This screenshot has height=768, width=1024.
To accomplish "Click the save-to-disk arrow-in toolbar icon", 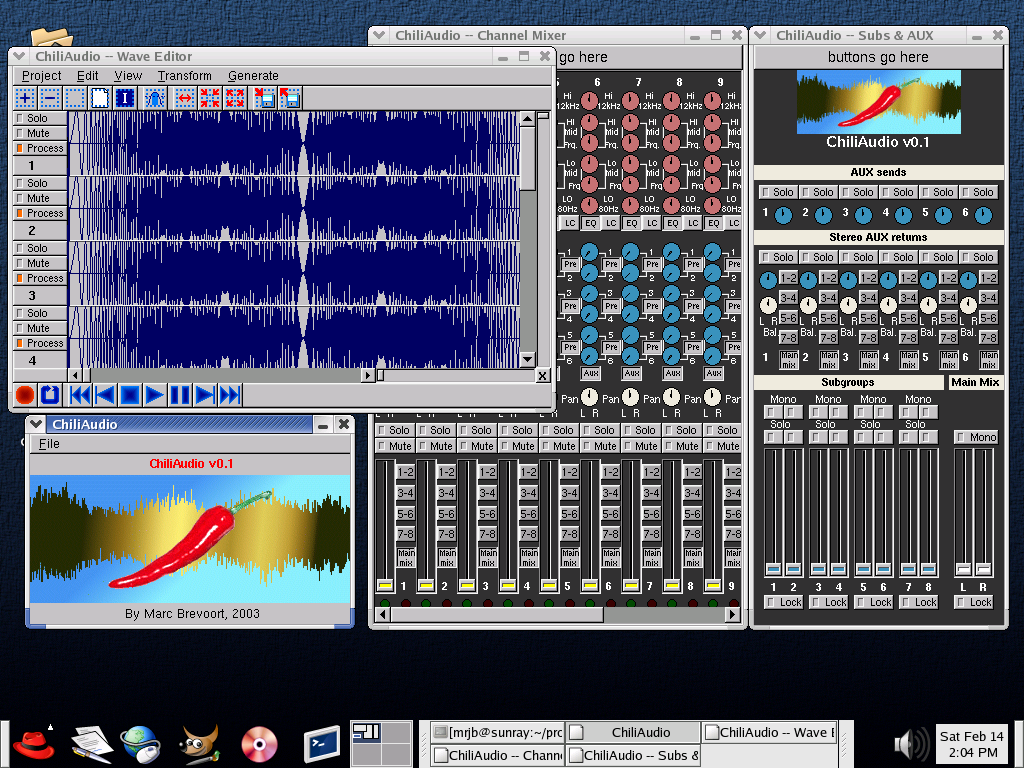I will [x=264, y=99].
